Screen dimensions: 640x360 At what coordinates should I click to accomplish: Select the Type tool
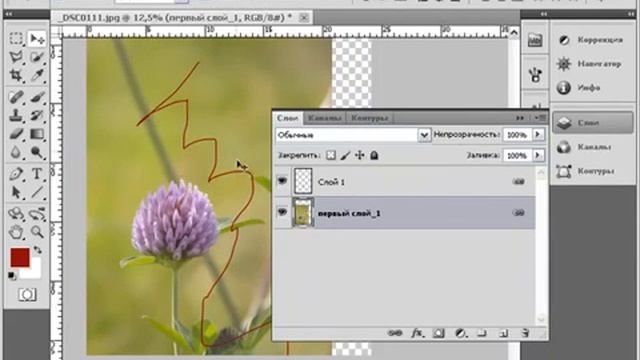point(37,174)
